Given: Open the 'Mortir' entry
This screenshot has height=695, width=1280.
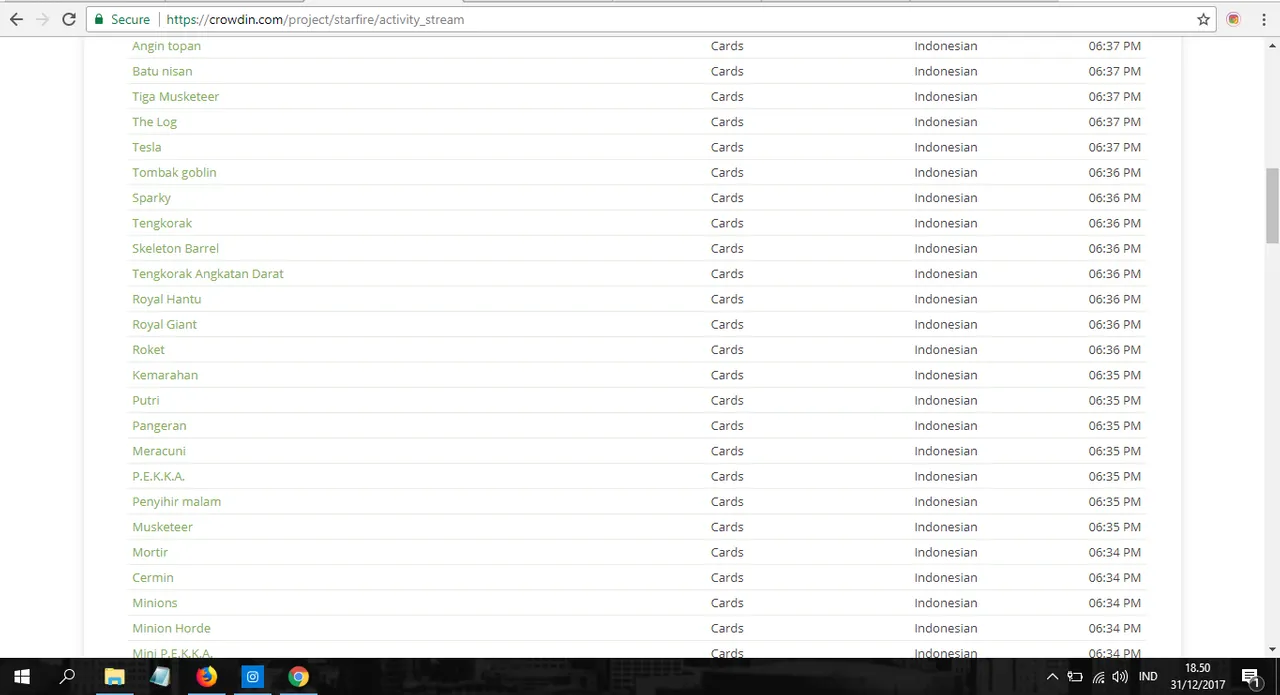Looking at the screenshot, I should click(x=150, y=552).
